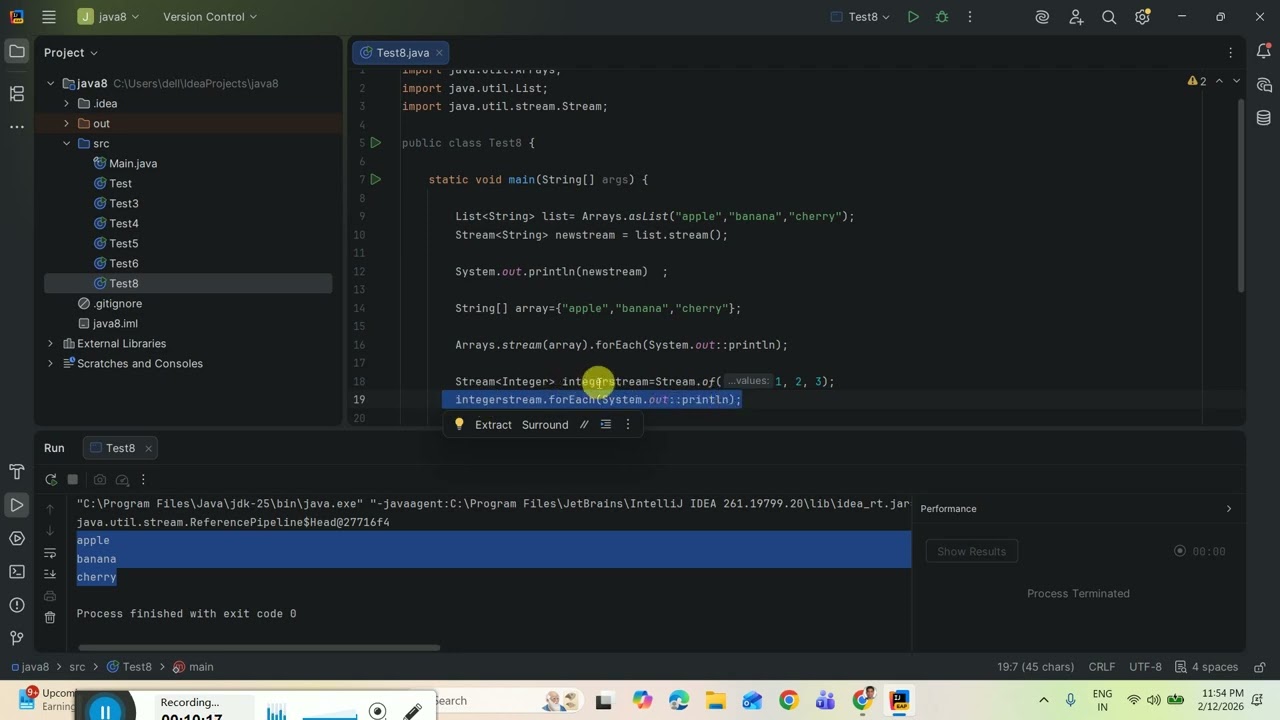Viewport: 1280px width, 720px height.
Task: Open Test5 in the project tree
Action: tap(124, 244)
